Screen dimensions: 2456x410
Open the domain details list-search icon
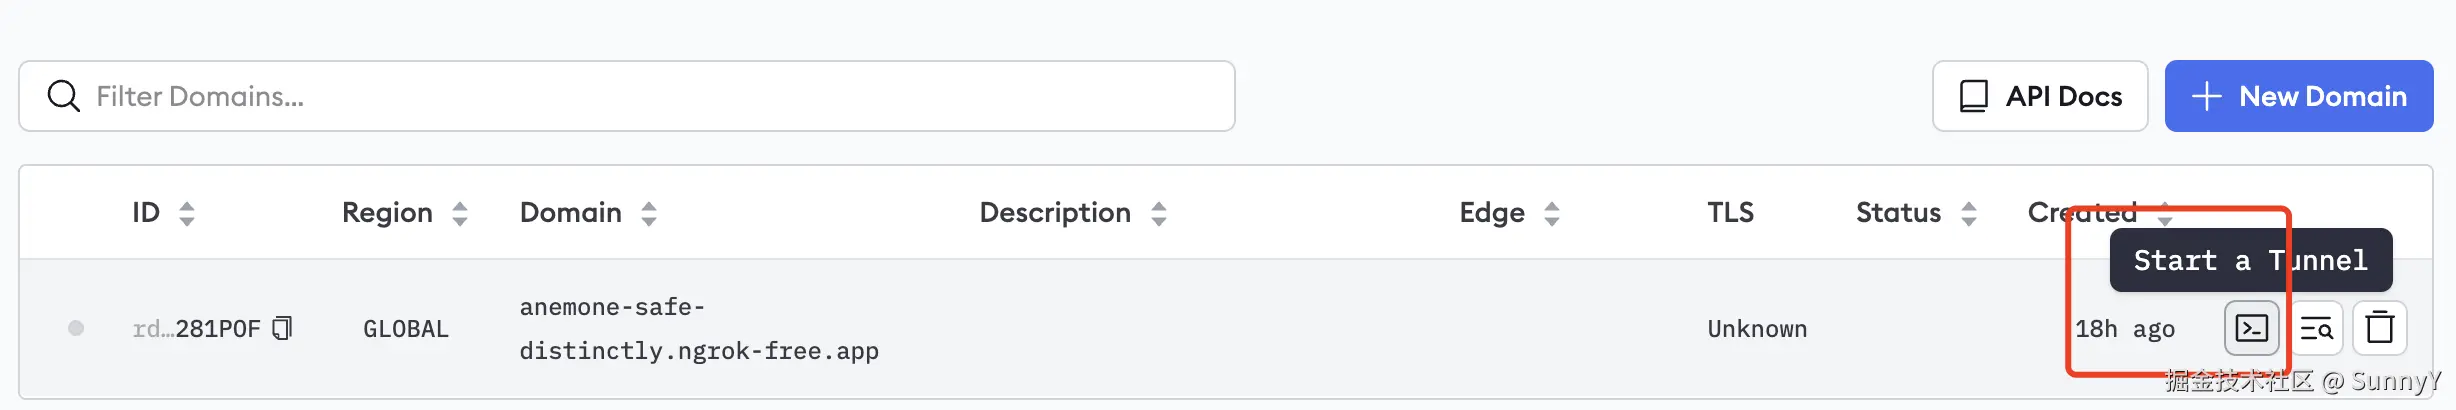(2316, 328)
